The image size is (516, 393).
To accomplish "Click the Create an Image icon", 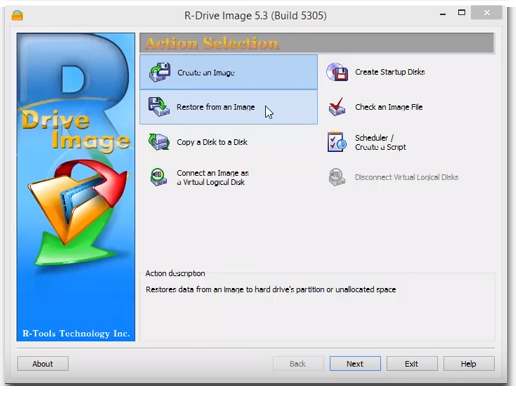I will pyautogui.click(x=160, y=72).
